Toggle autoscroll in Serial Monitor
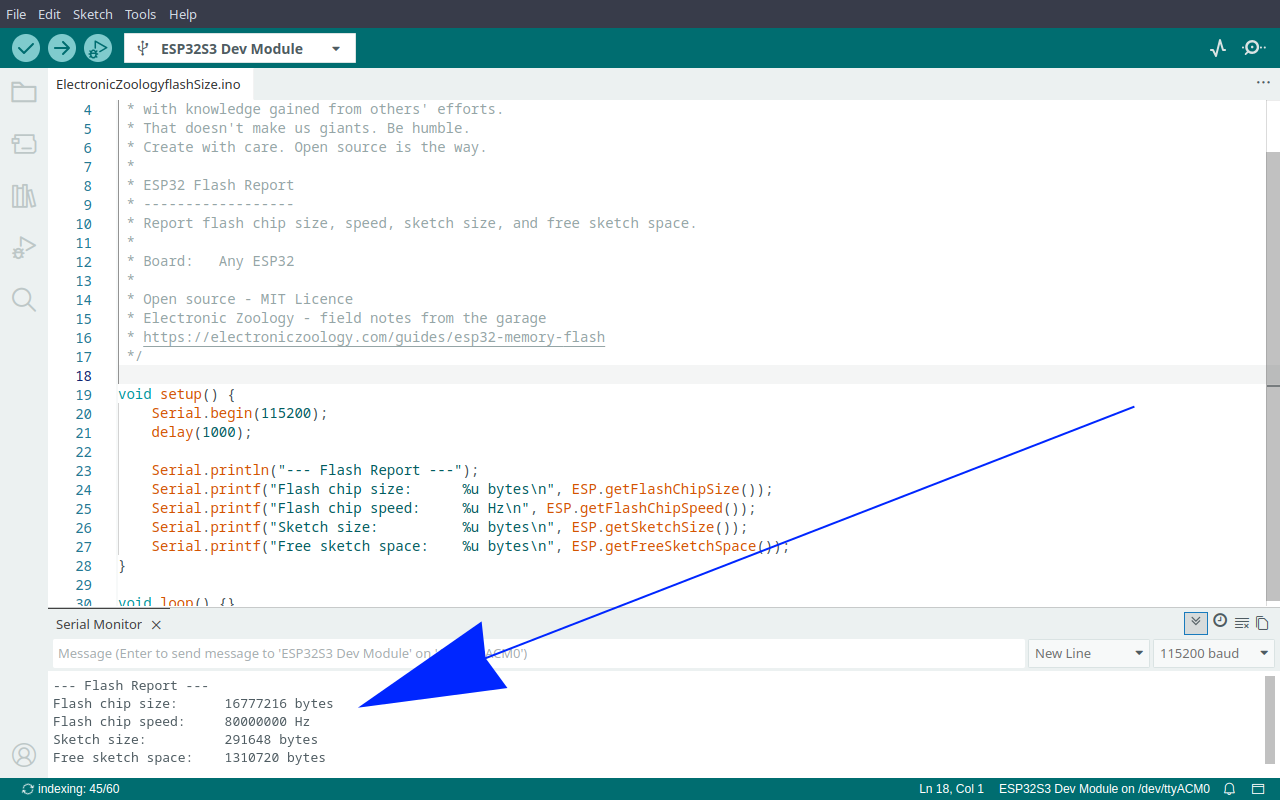1280x800 pixels. tap(1195, 623)
